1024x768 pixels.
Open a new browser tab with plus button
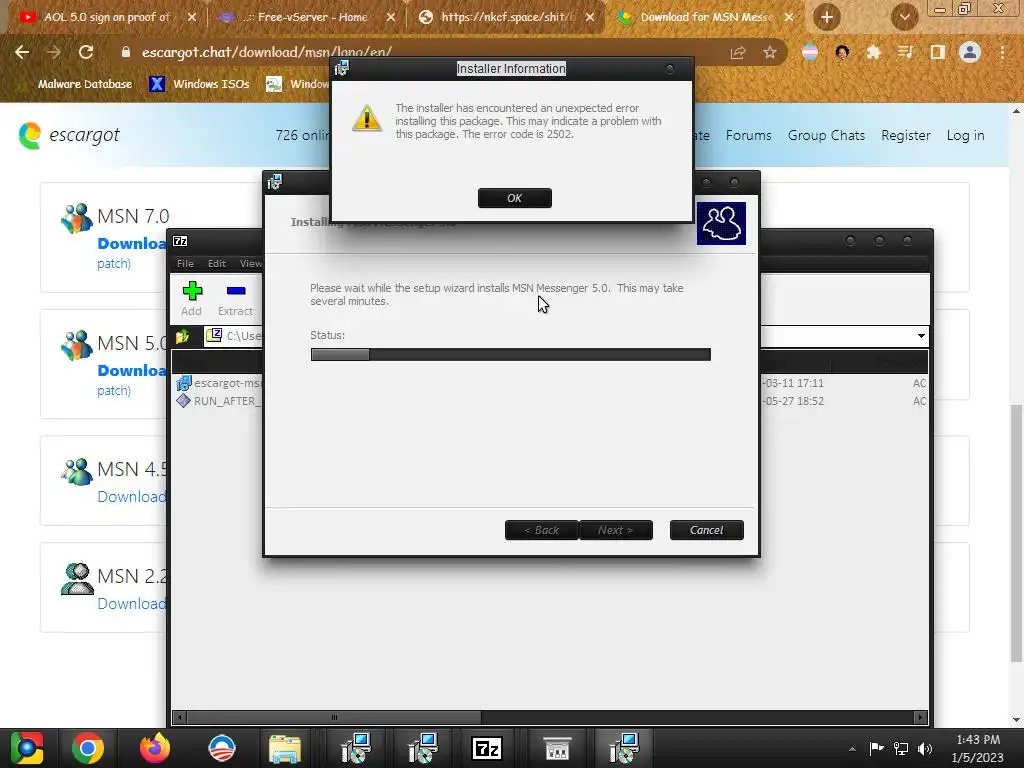click(x=827, y=17)
